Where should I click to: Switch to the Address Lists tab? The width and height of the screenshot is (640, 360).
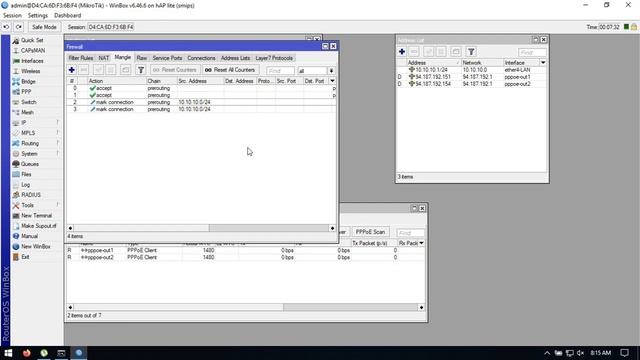(236, 58)
